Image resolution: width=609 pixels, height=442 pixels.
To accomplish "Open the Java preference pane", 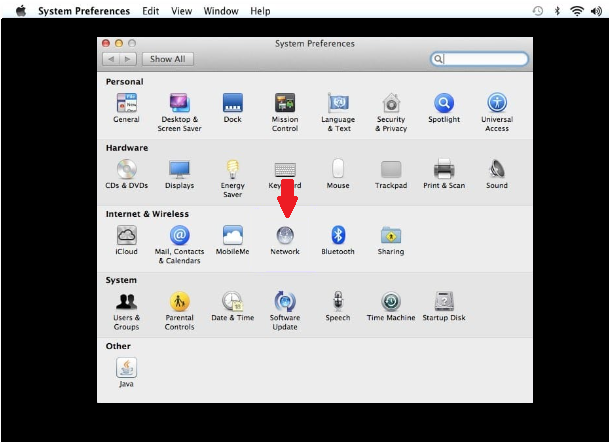I will click(x=127, y=368).
